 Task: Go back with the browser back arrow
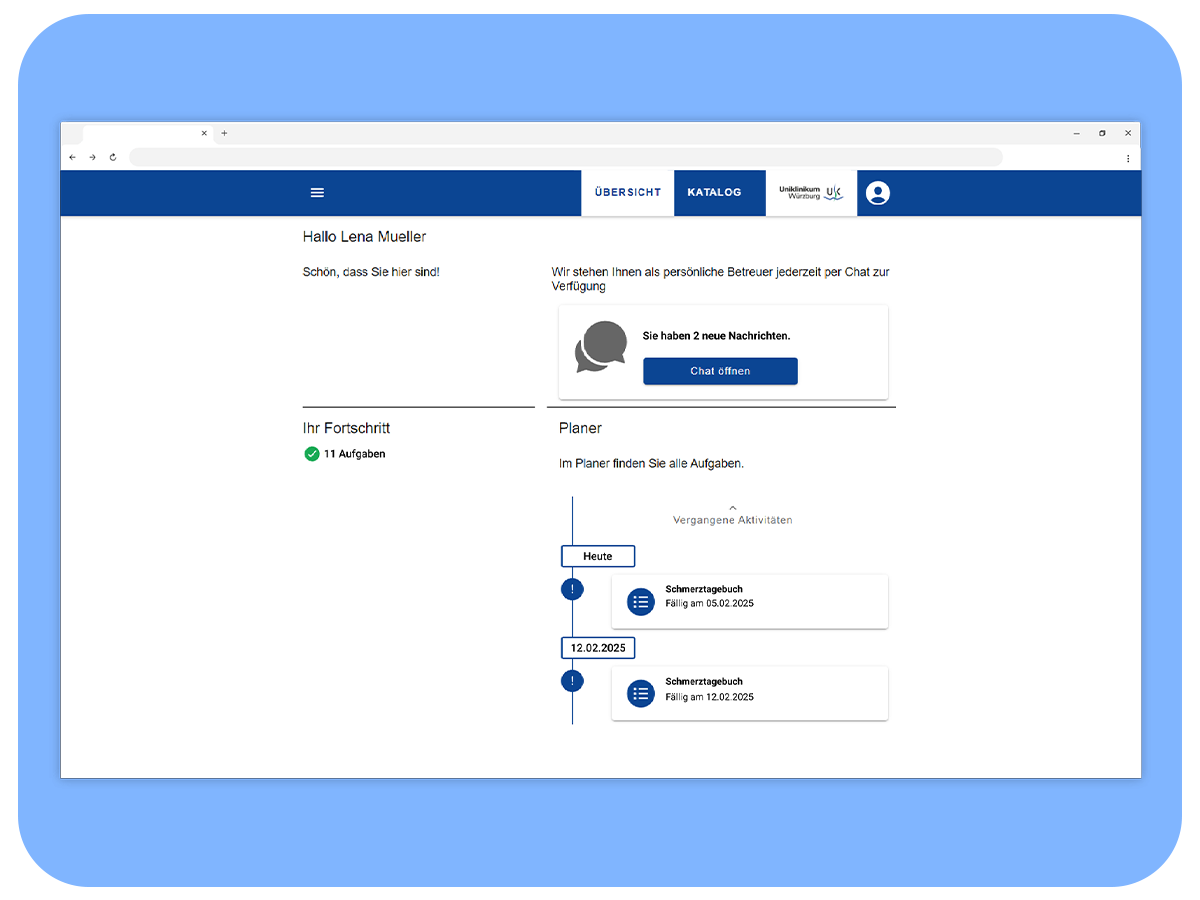[72, 157]
